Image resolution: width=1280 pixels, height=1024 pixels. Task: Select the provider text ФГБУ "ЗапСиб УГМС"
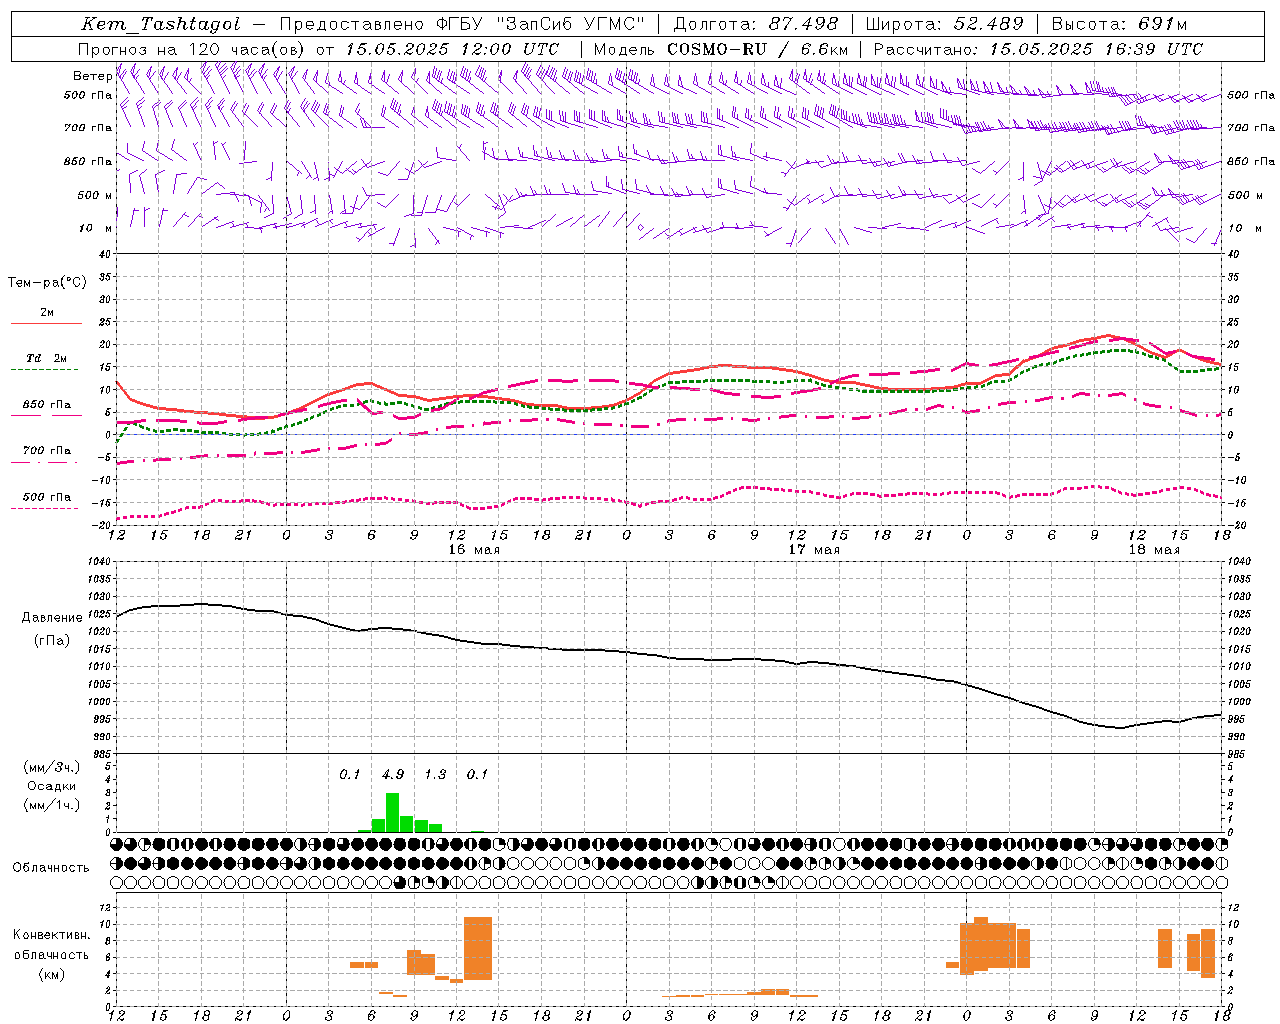pos(541,24)
